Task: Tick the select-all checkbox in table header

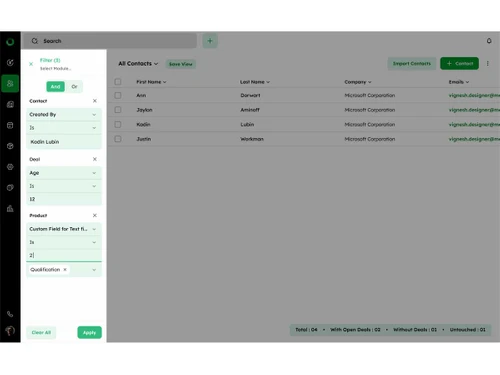Action: 118,82
